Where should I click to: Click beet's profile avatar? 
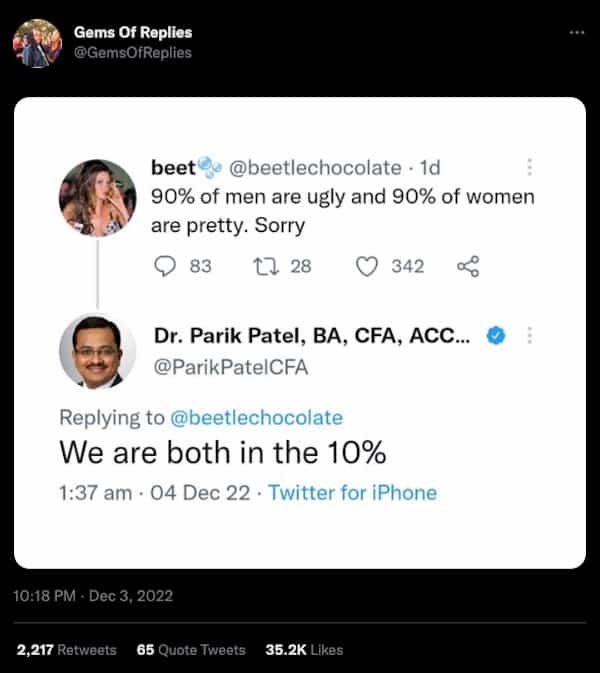click(x=98, y=197)
